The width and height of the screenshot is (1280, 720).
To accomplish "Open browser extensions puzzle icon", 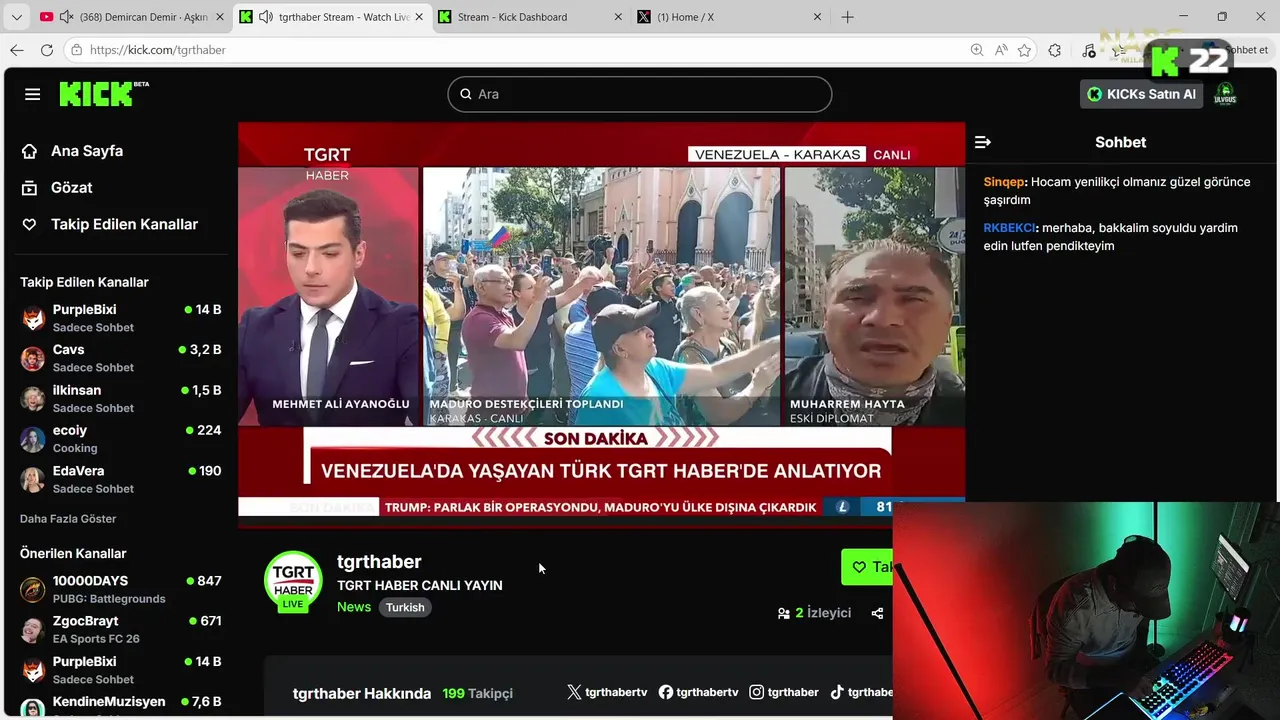I will pyautogui.click(x=1055, y=50).
